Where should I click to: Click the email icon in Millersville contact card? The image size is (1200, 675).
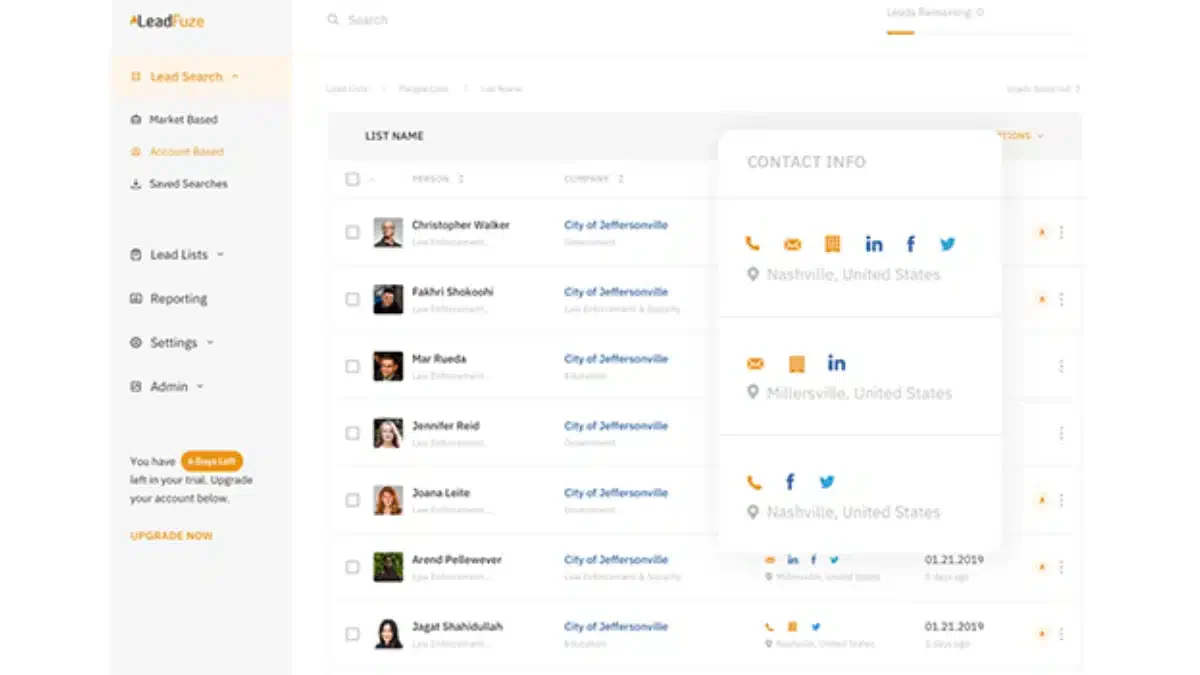pos(755,364)
